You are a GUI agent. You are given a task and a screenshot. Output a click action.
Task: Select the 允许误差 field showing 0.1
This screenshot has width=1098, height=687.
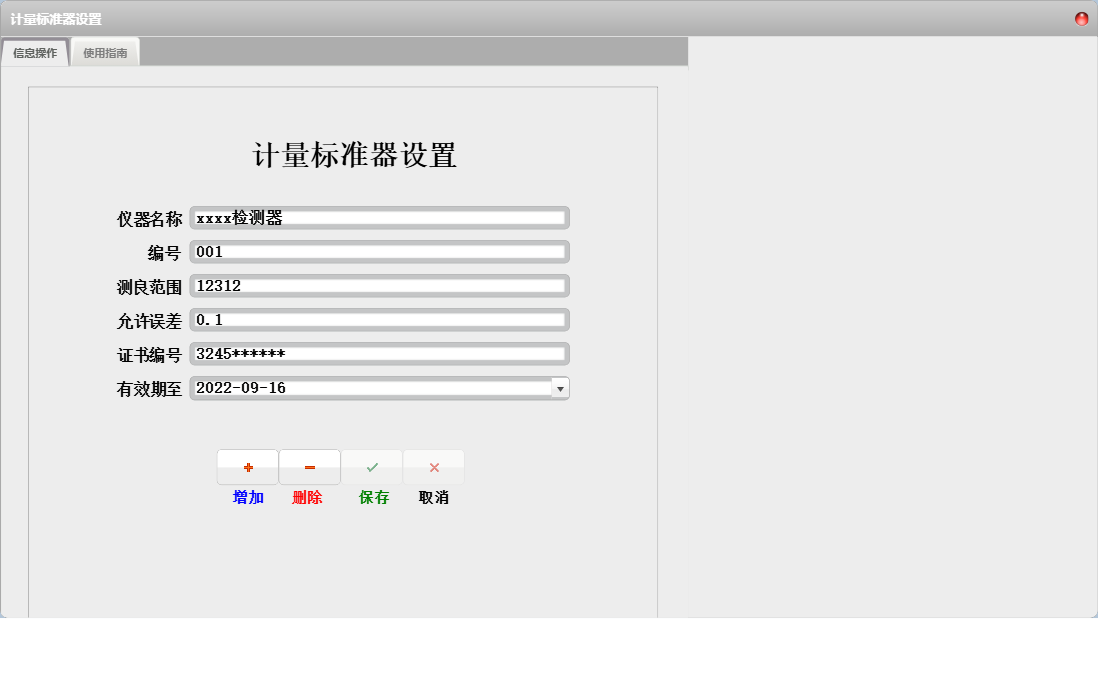[x=380, y=319]
